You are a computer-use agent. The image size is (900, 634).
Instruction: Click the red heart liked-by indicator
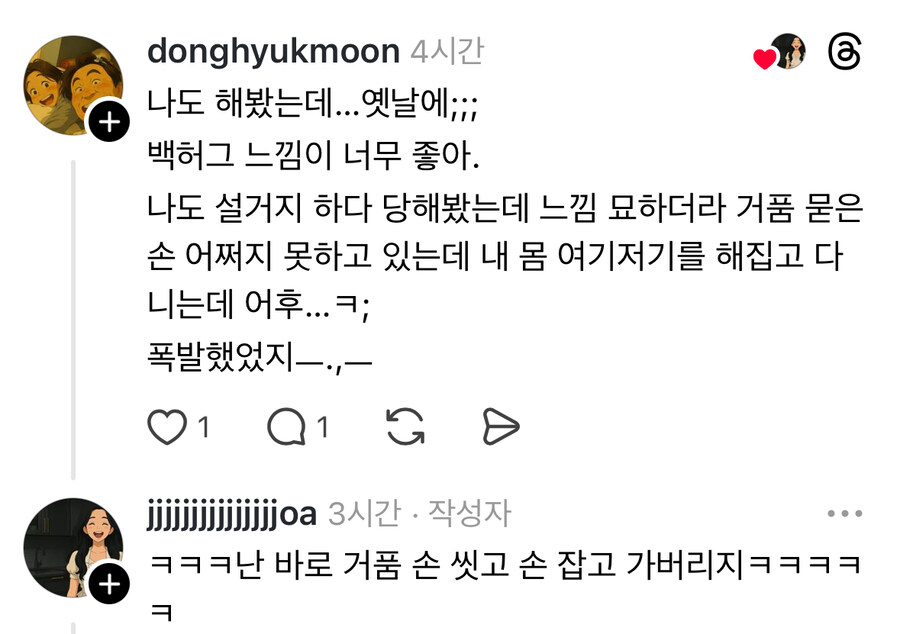coord(764,59)
